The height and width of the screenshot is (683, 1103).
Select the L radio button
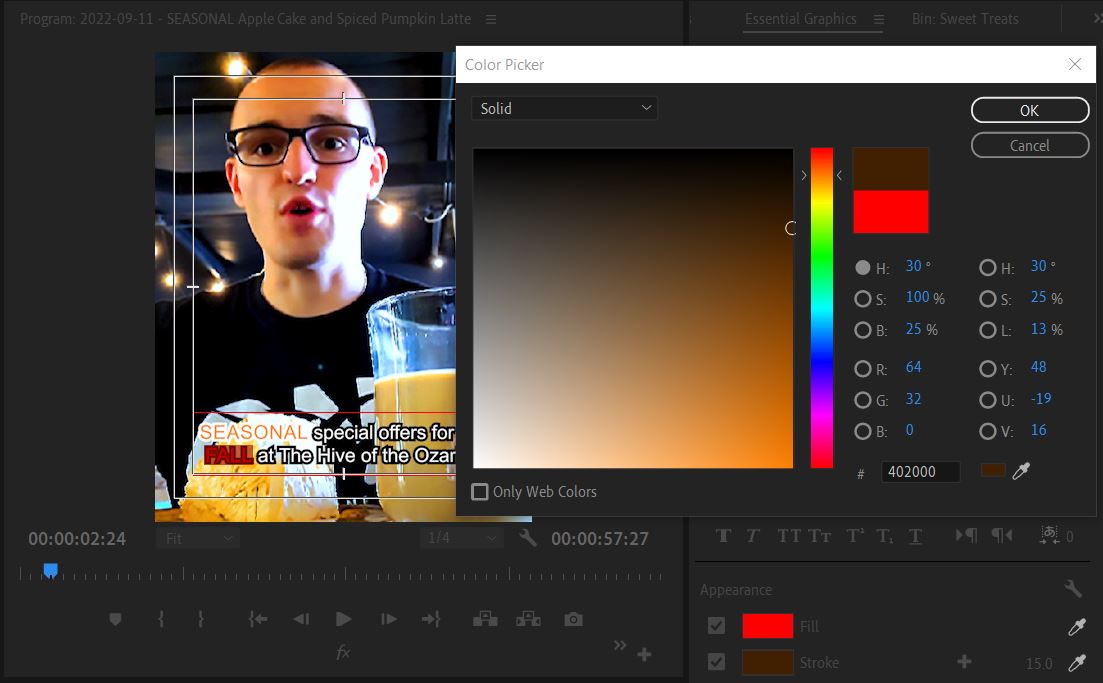(988, 330)
